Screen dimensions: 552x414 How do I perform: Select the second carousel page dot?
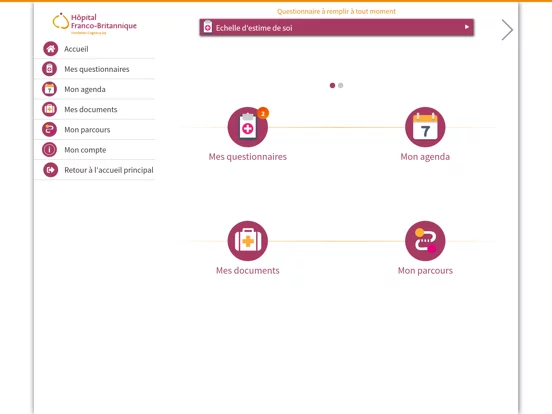click(x=340, y=86)
